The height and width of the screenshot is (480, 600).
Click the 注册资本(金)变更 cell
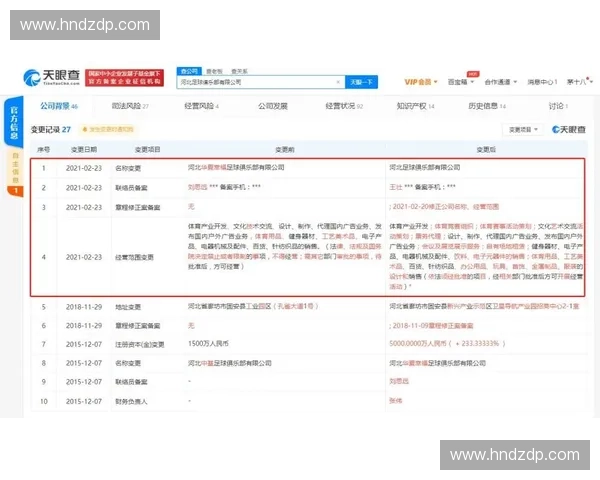[x=140, y=344]
